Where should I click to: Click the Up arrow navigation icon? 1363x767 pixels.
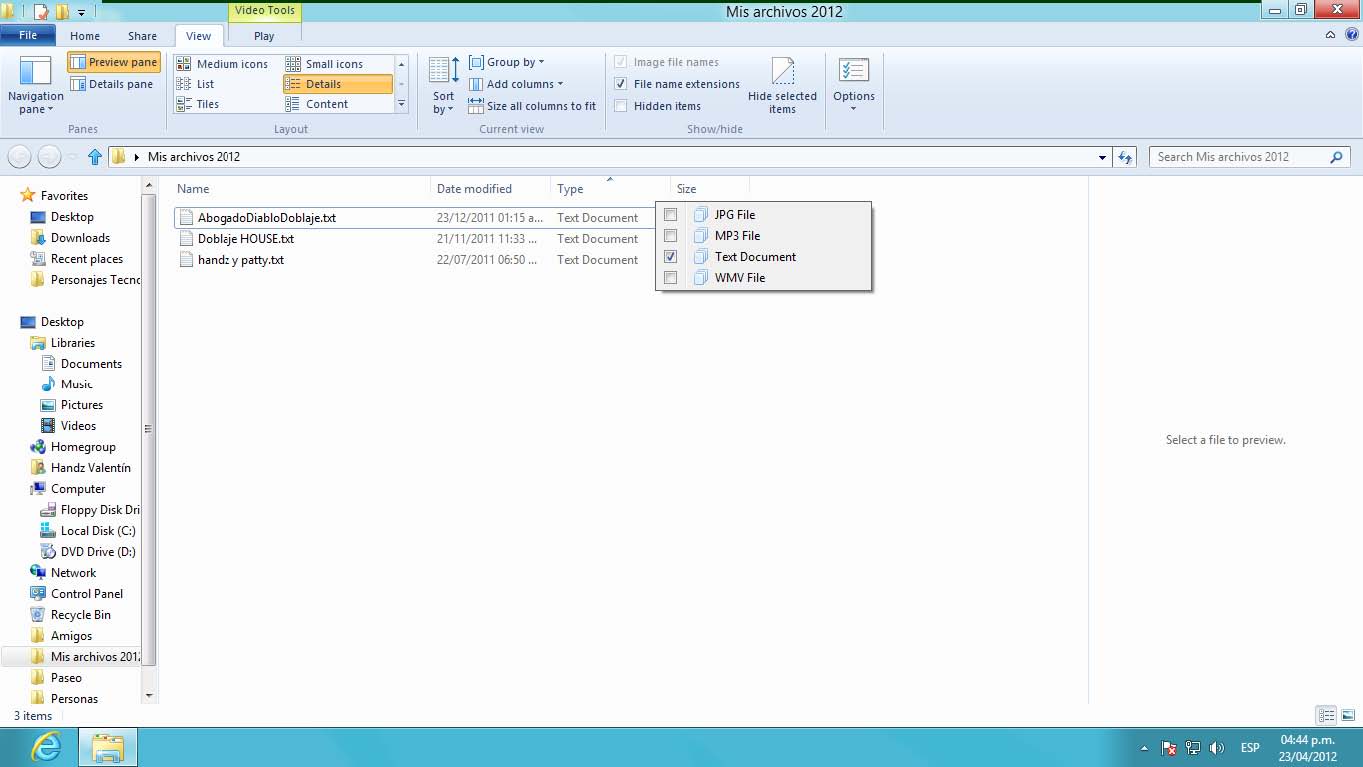click(95, 157)
